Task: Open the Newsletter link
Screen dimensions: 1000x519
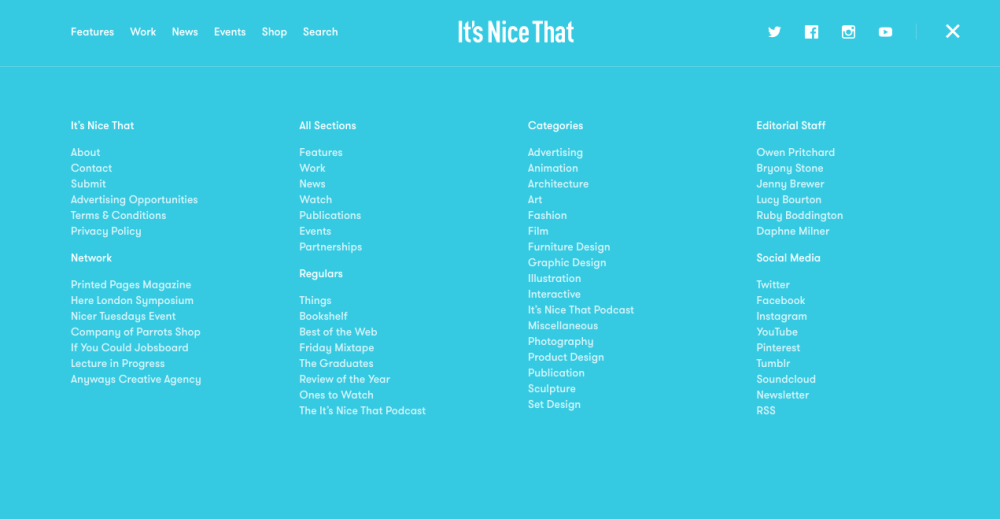Action: click(x=783, y=395)
